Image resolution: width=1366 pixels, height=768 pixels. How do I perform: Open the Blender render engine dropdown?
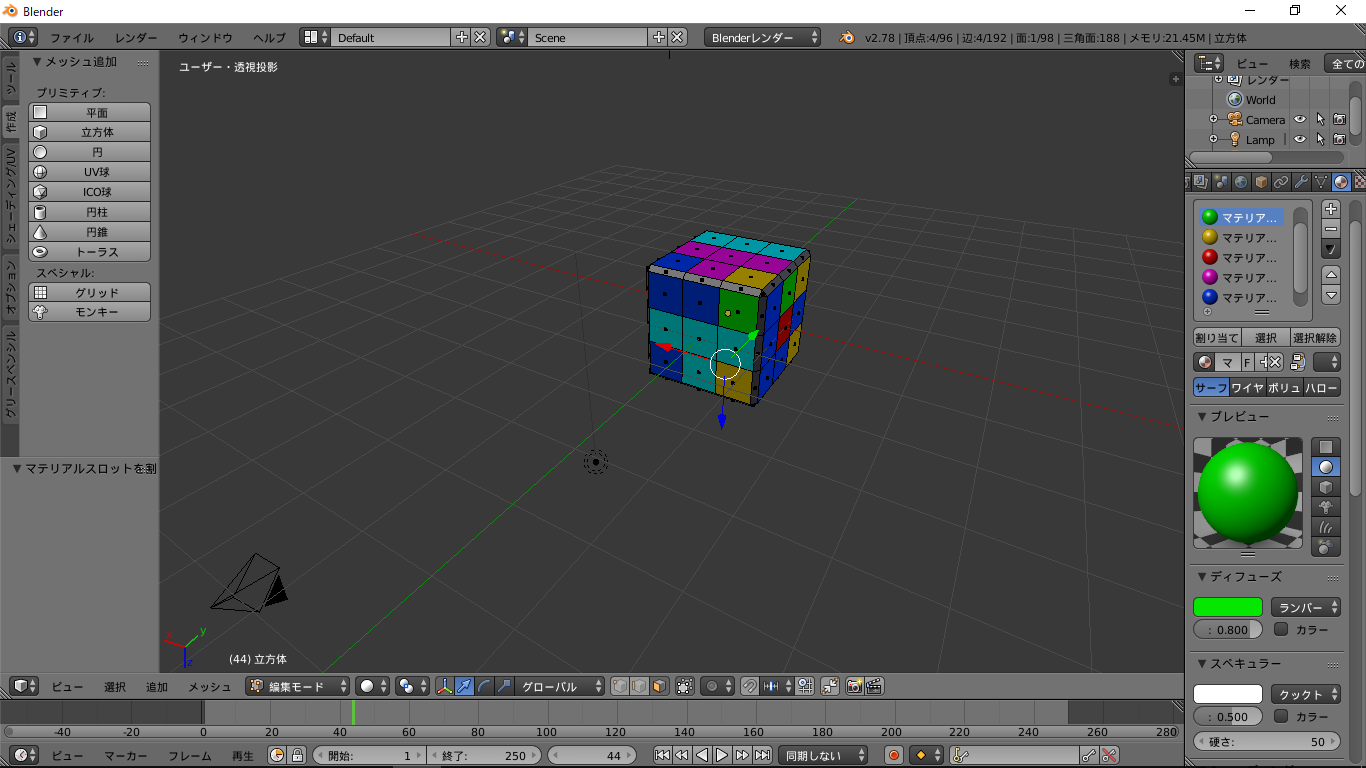pos(763,38)
